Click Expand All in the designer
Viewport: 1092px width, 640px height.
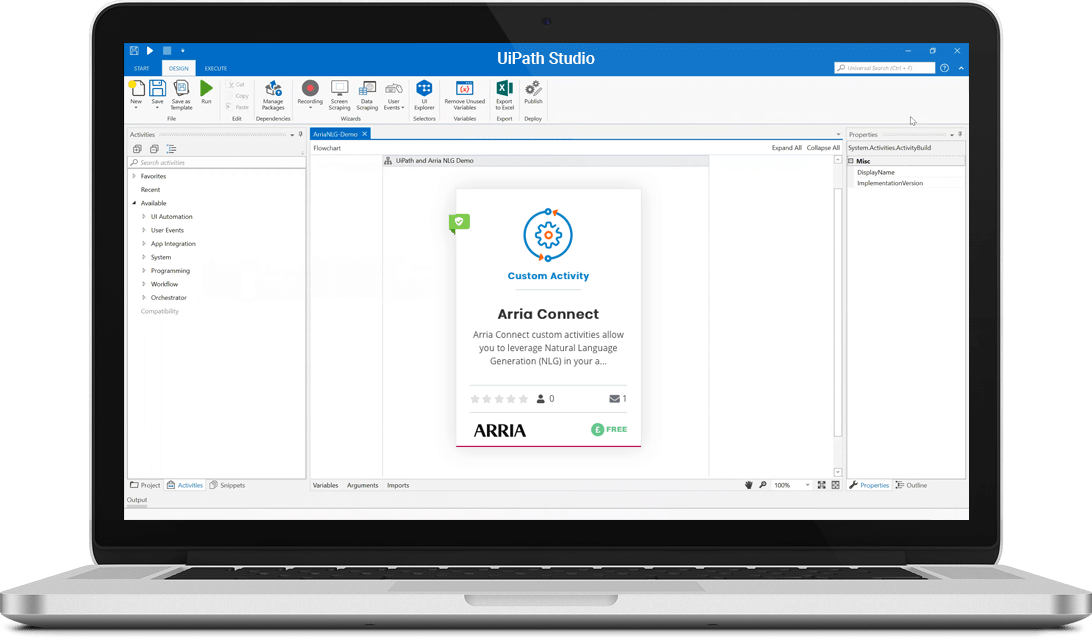point(786,148)
